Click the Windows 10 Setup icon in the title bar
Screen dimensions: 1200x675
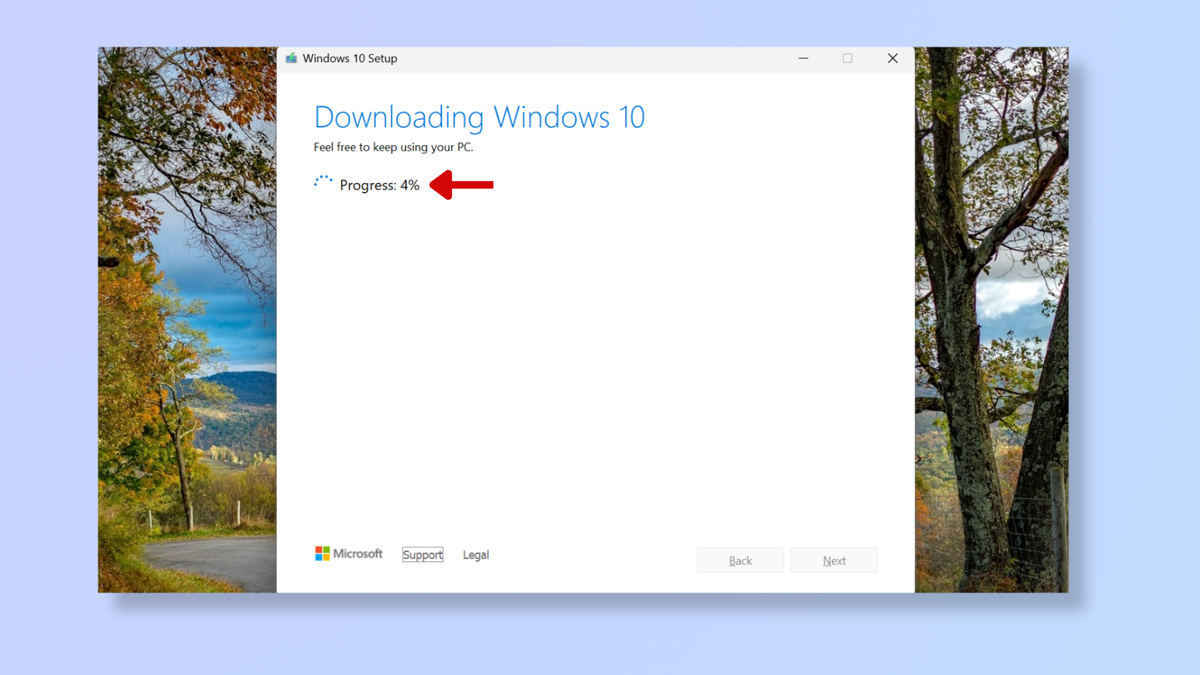290,58
